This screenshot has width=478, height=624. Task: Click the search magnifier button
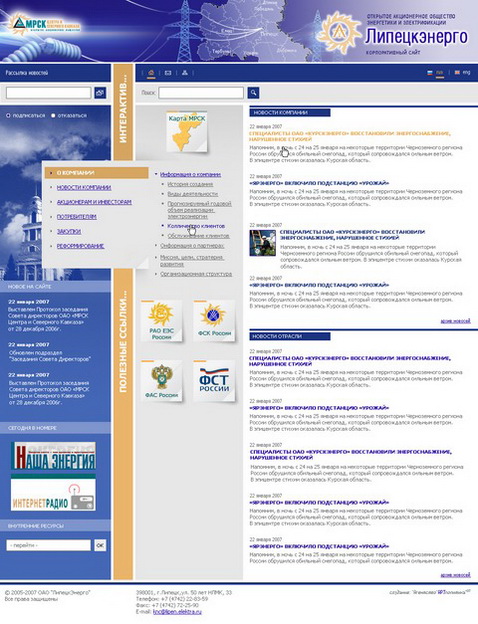tap(254, 93)
